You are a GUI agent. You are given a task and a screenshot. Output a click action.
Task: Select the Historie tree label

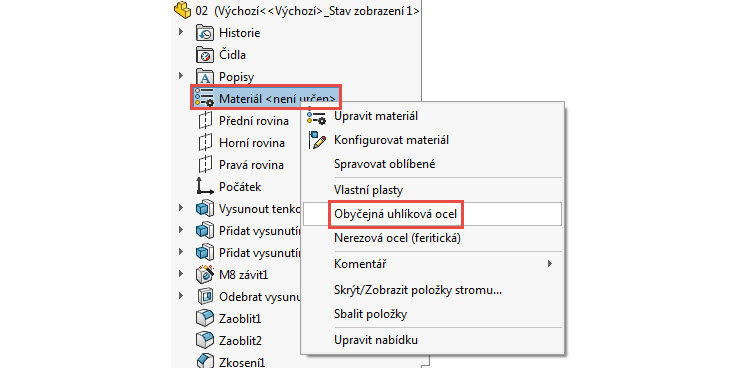[x=240, y=33]
